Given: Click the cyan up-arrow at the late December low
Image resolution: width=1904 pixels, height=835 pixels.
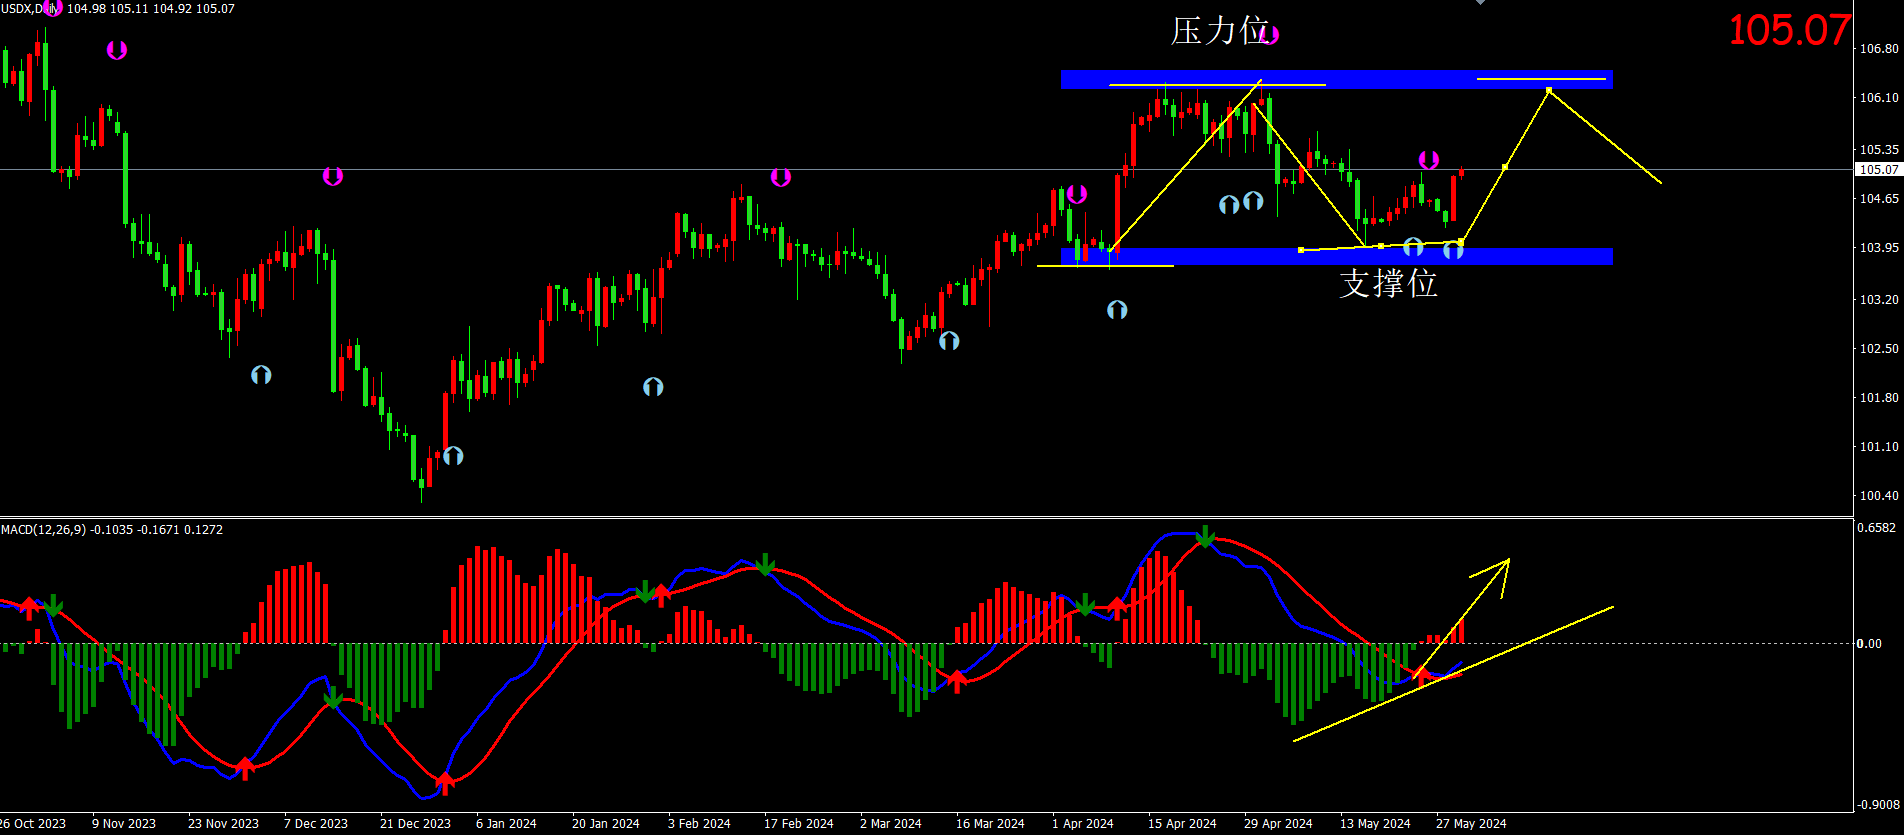Looking at the screenshot, I should pyautogui.click(x=453, y=456).
